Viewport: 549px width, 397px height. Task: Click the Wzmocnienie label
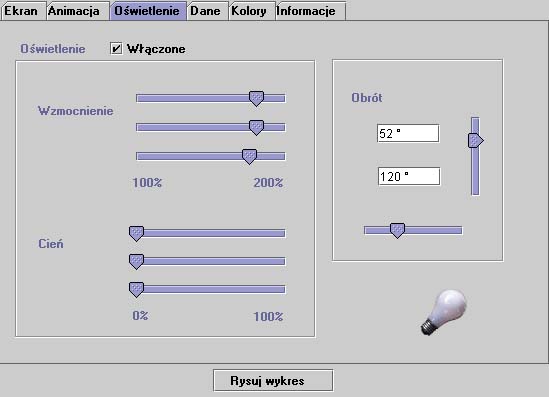pyautogui.click(x=76, y=111)
